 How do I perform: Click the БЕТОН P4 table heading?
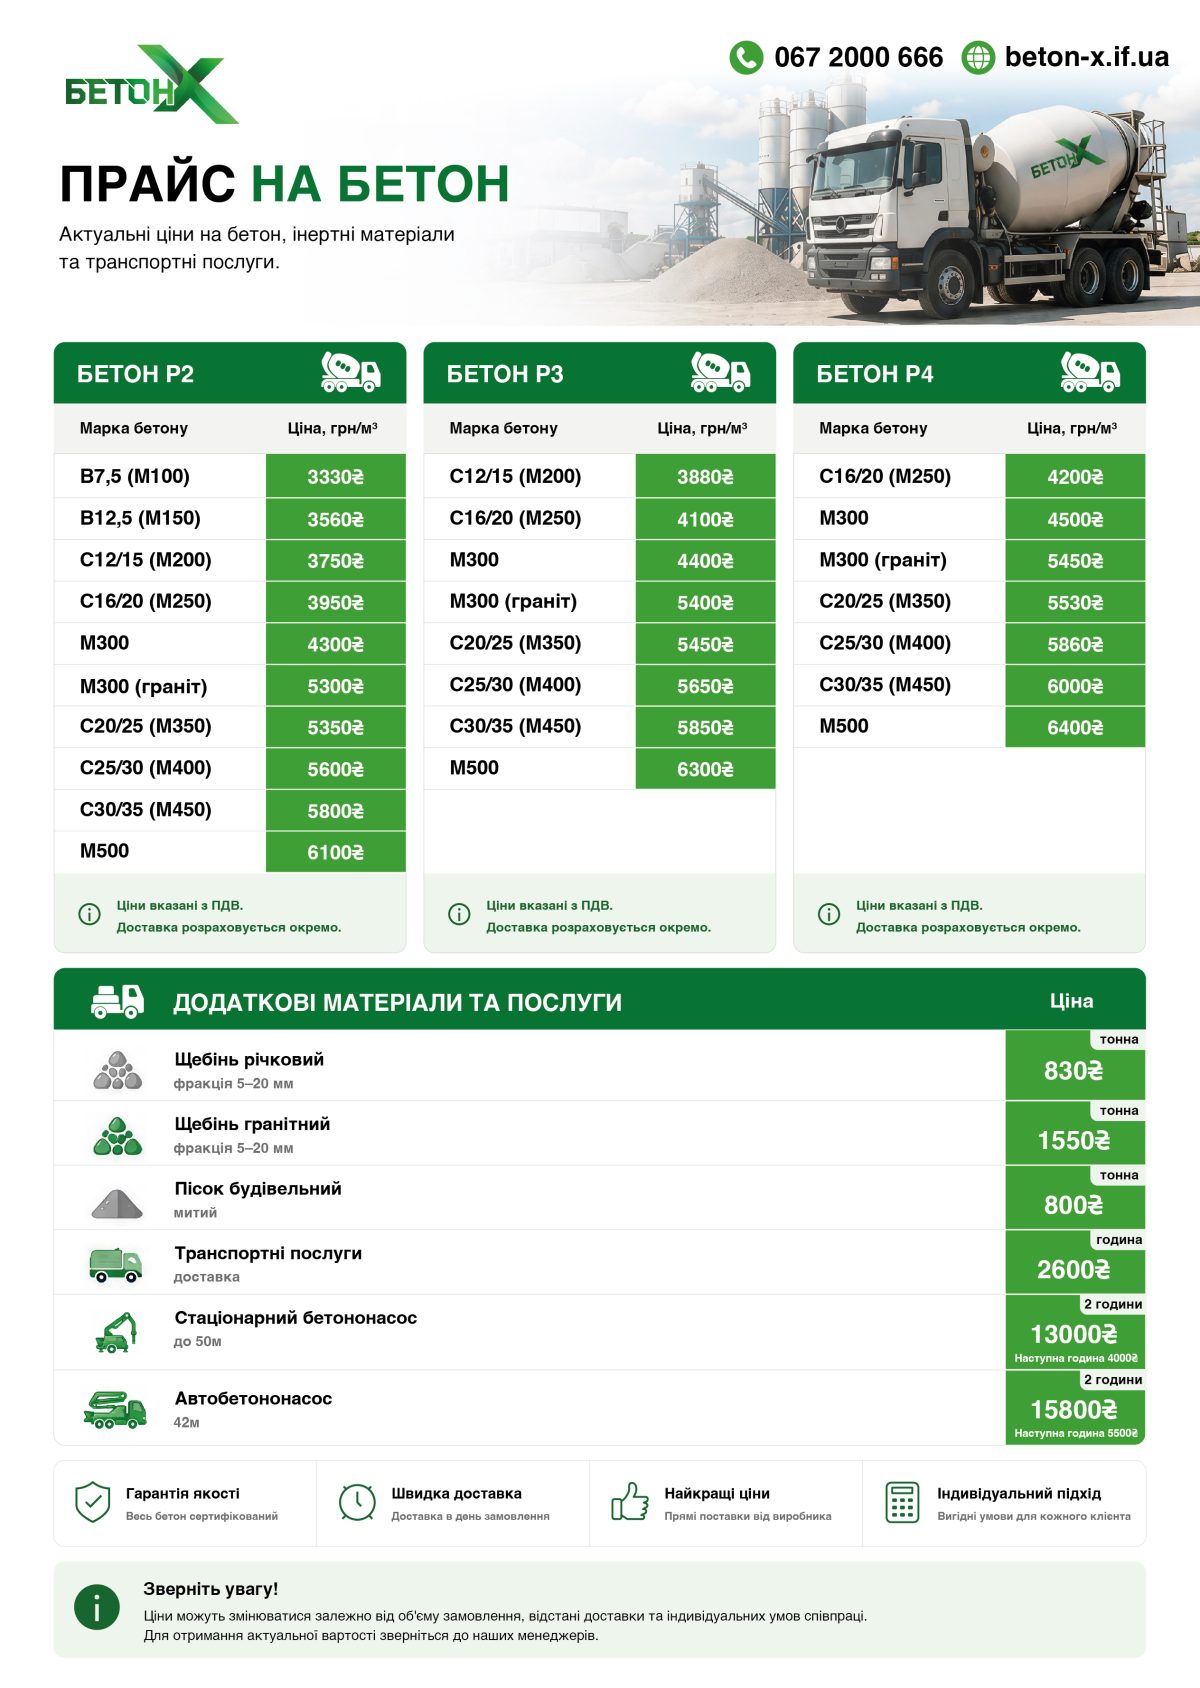click(x=875, y=374)
